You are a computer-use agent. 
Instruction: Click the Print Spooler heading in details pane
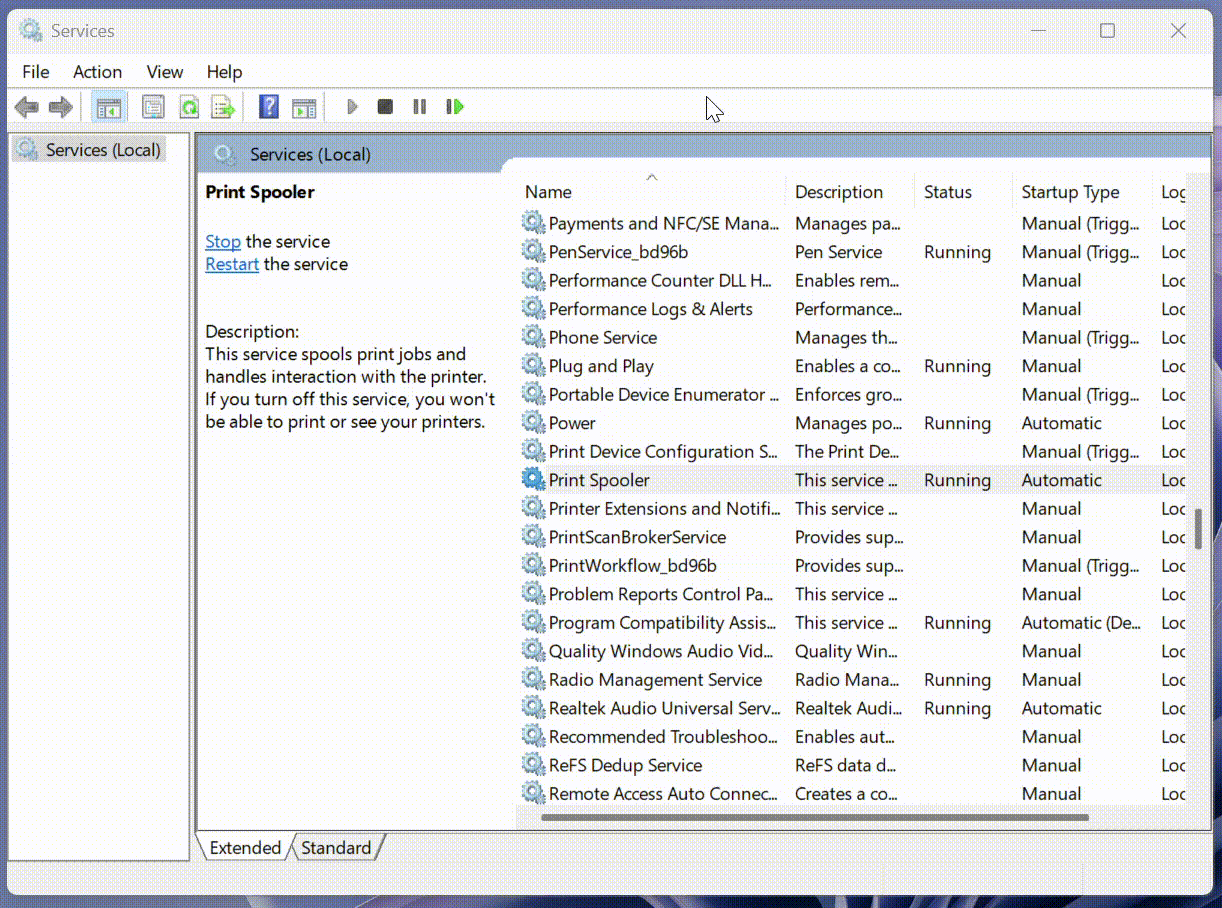(x=260, y=192)
